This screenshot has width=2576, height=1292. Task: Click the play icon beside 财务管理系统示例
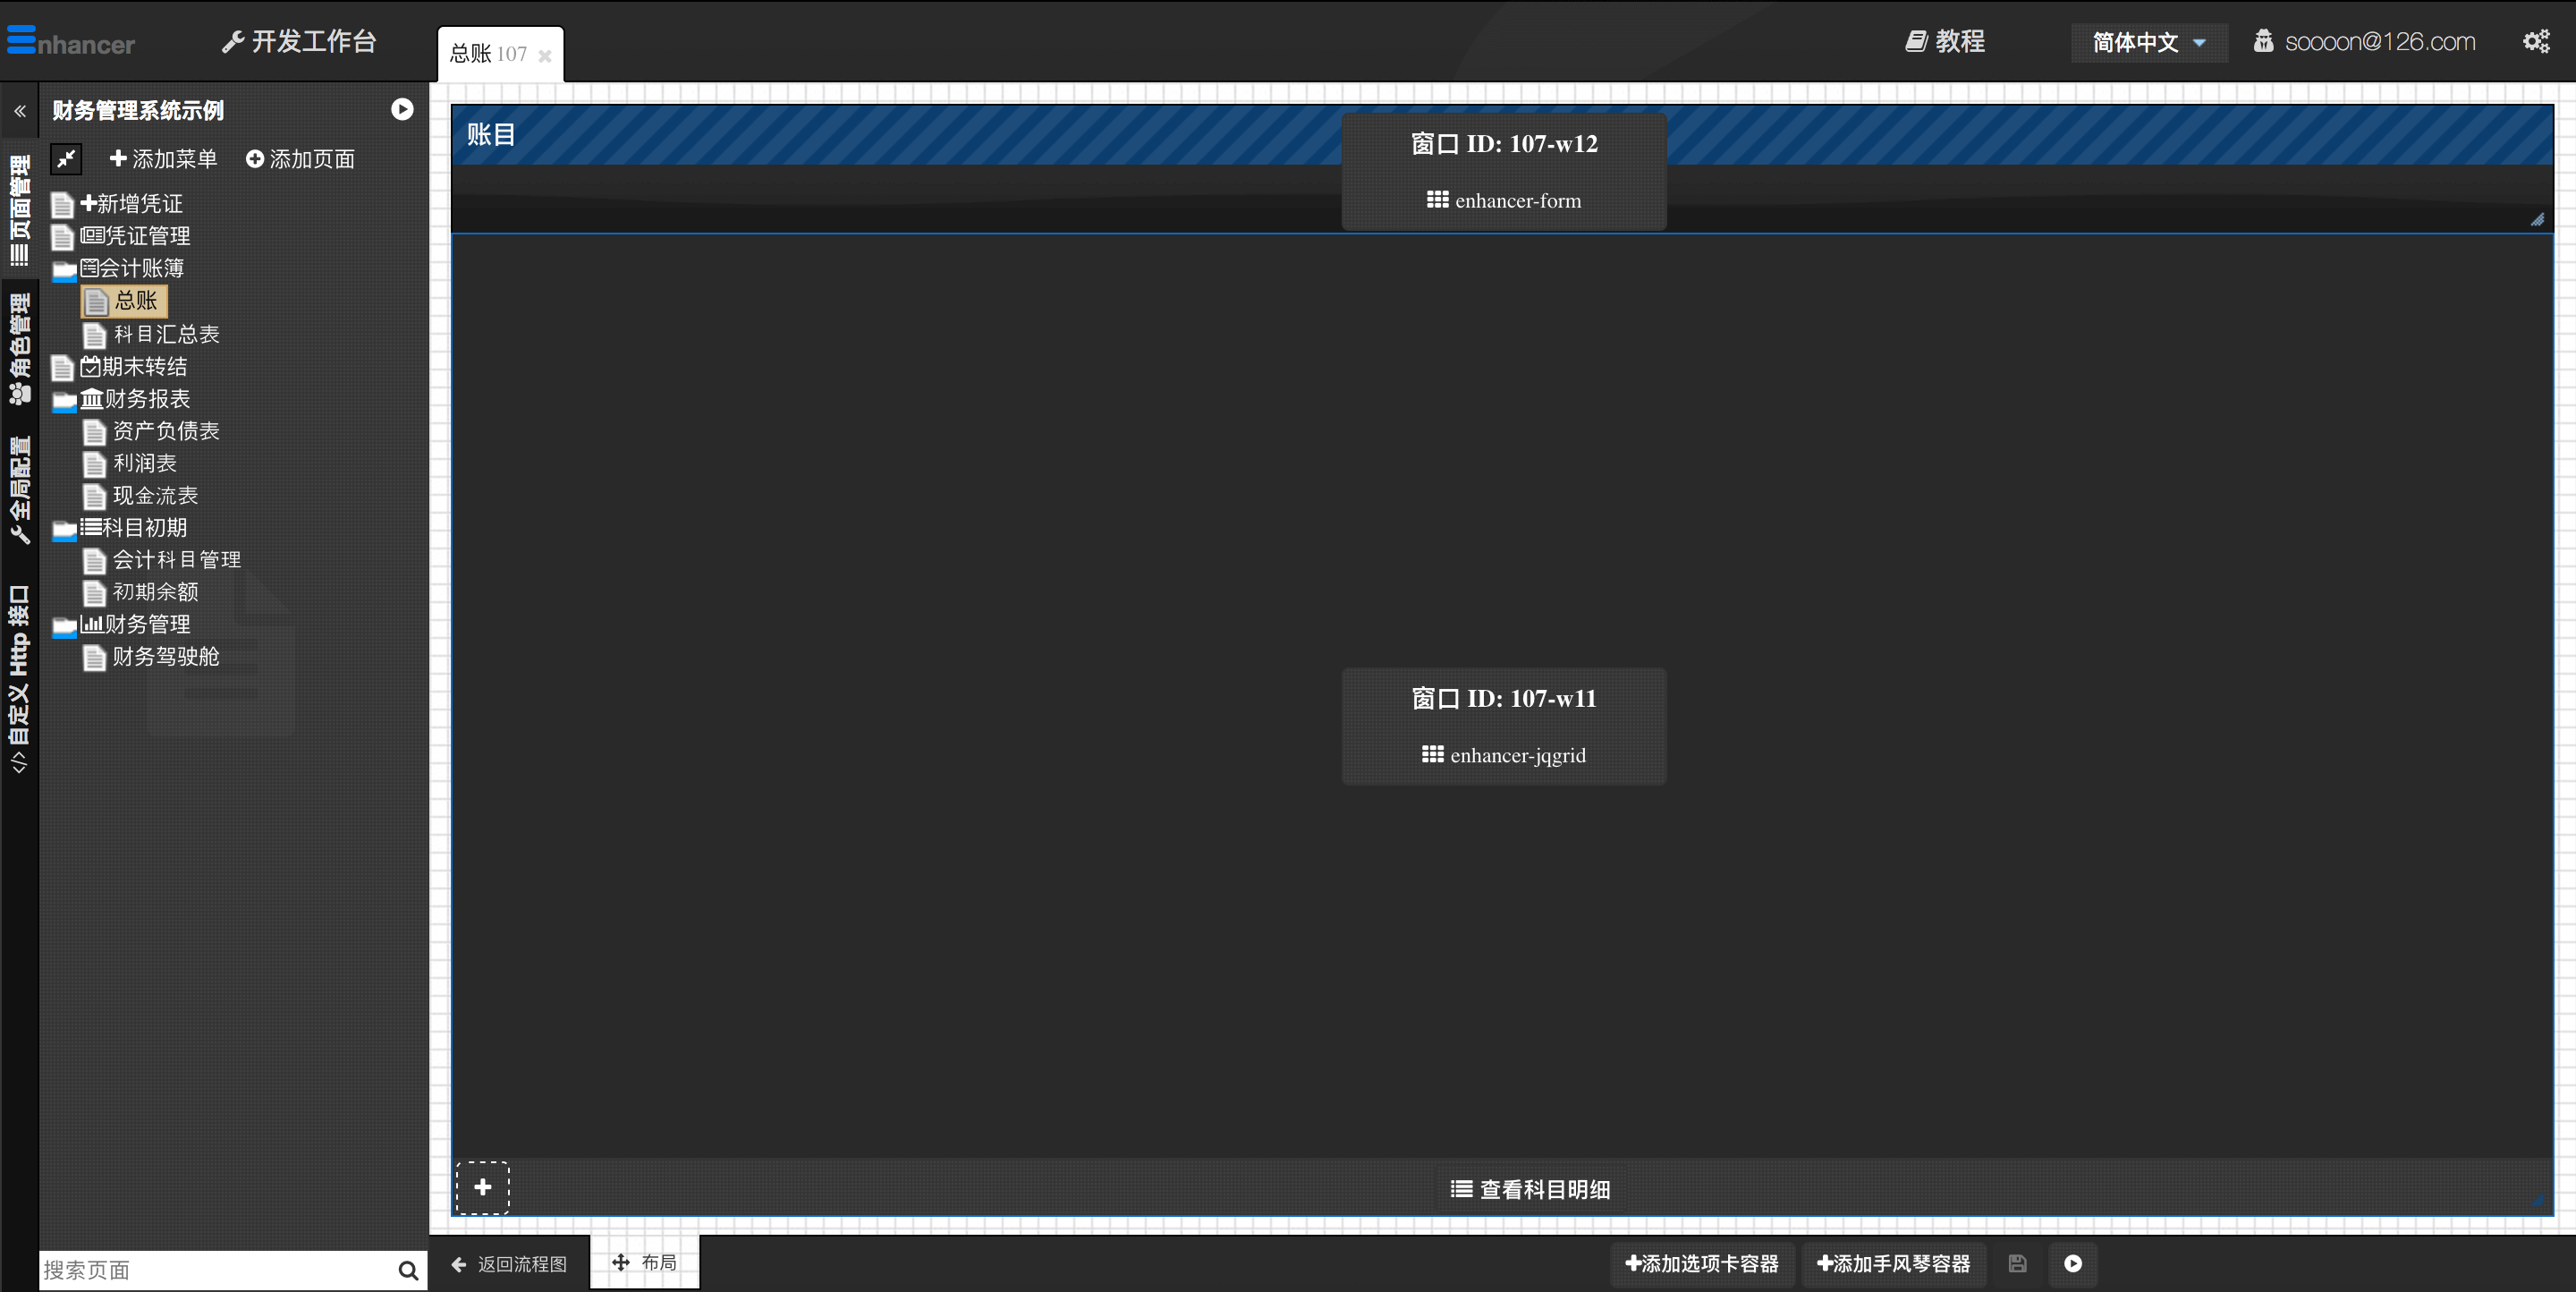click(402, 110)
